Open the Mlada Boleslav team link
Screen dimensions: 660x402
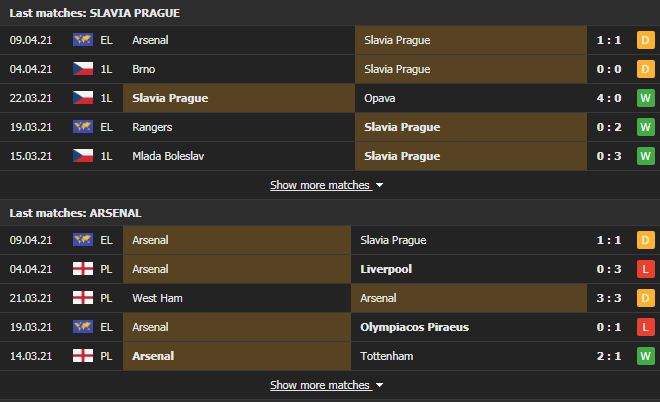(x=168, y=156)
